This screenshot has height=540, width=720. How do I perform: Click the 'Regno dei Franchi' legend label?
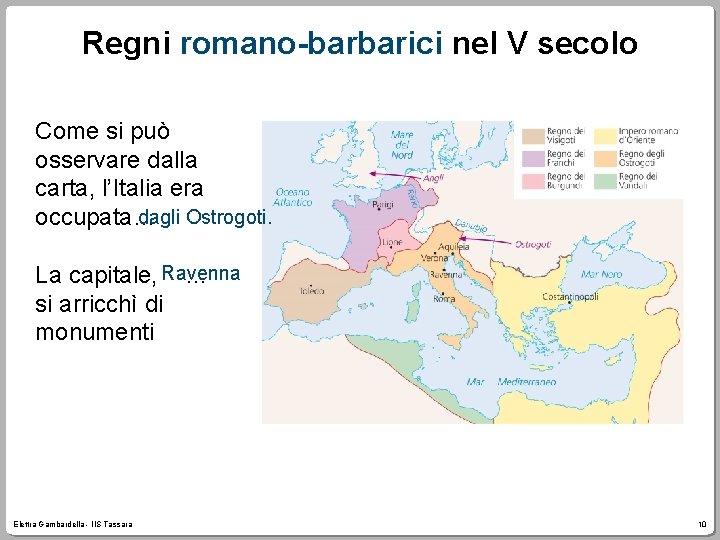[x=566, y=158]
